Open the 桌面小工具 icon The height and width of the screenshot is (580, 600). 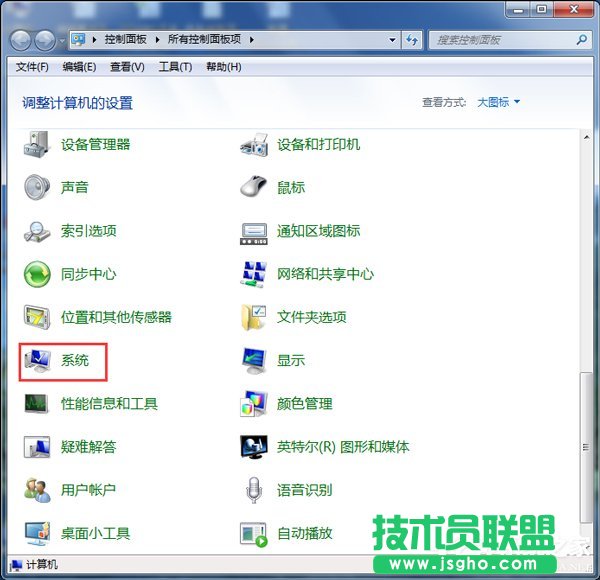pyautogui.click(x=37, y=533)
